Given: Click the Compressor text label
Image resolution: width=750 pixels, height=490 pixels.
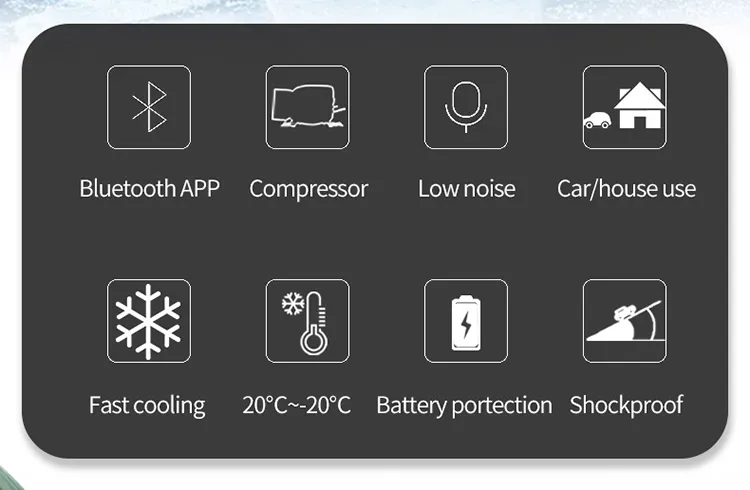Looking at the screenshot, I should pos(309,189).
